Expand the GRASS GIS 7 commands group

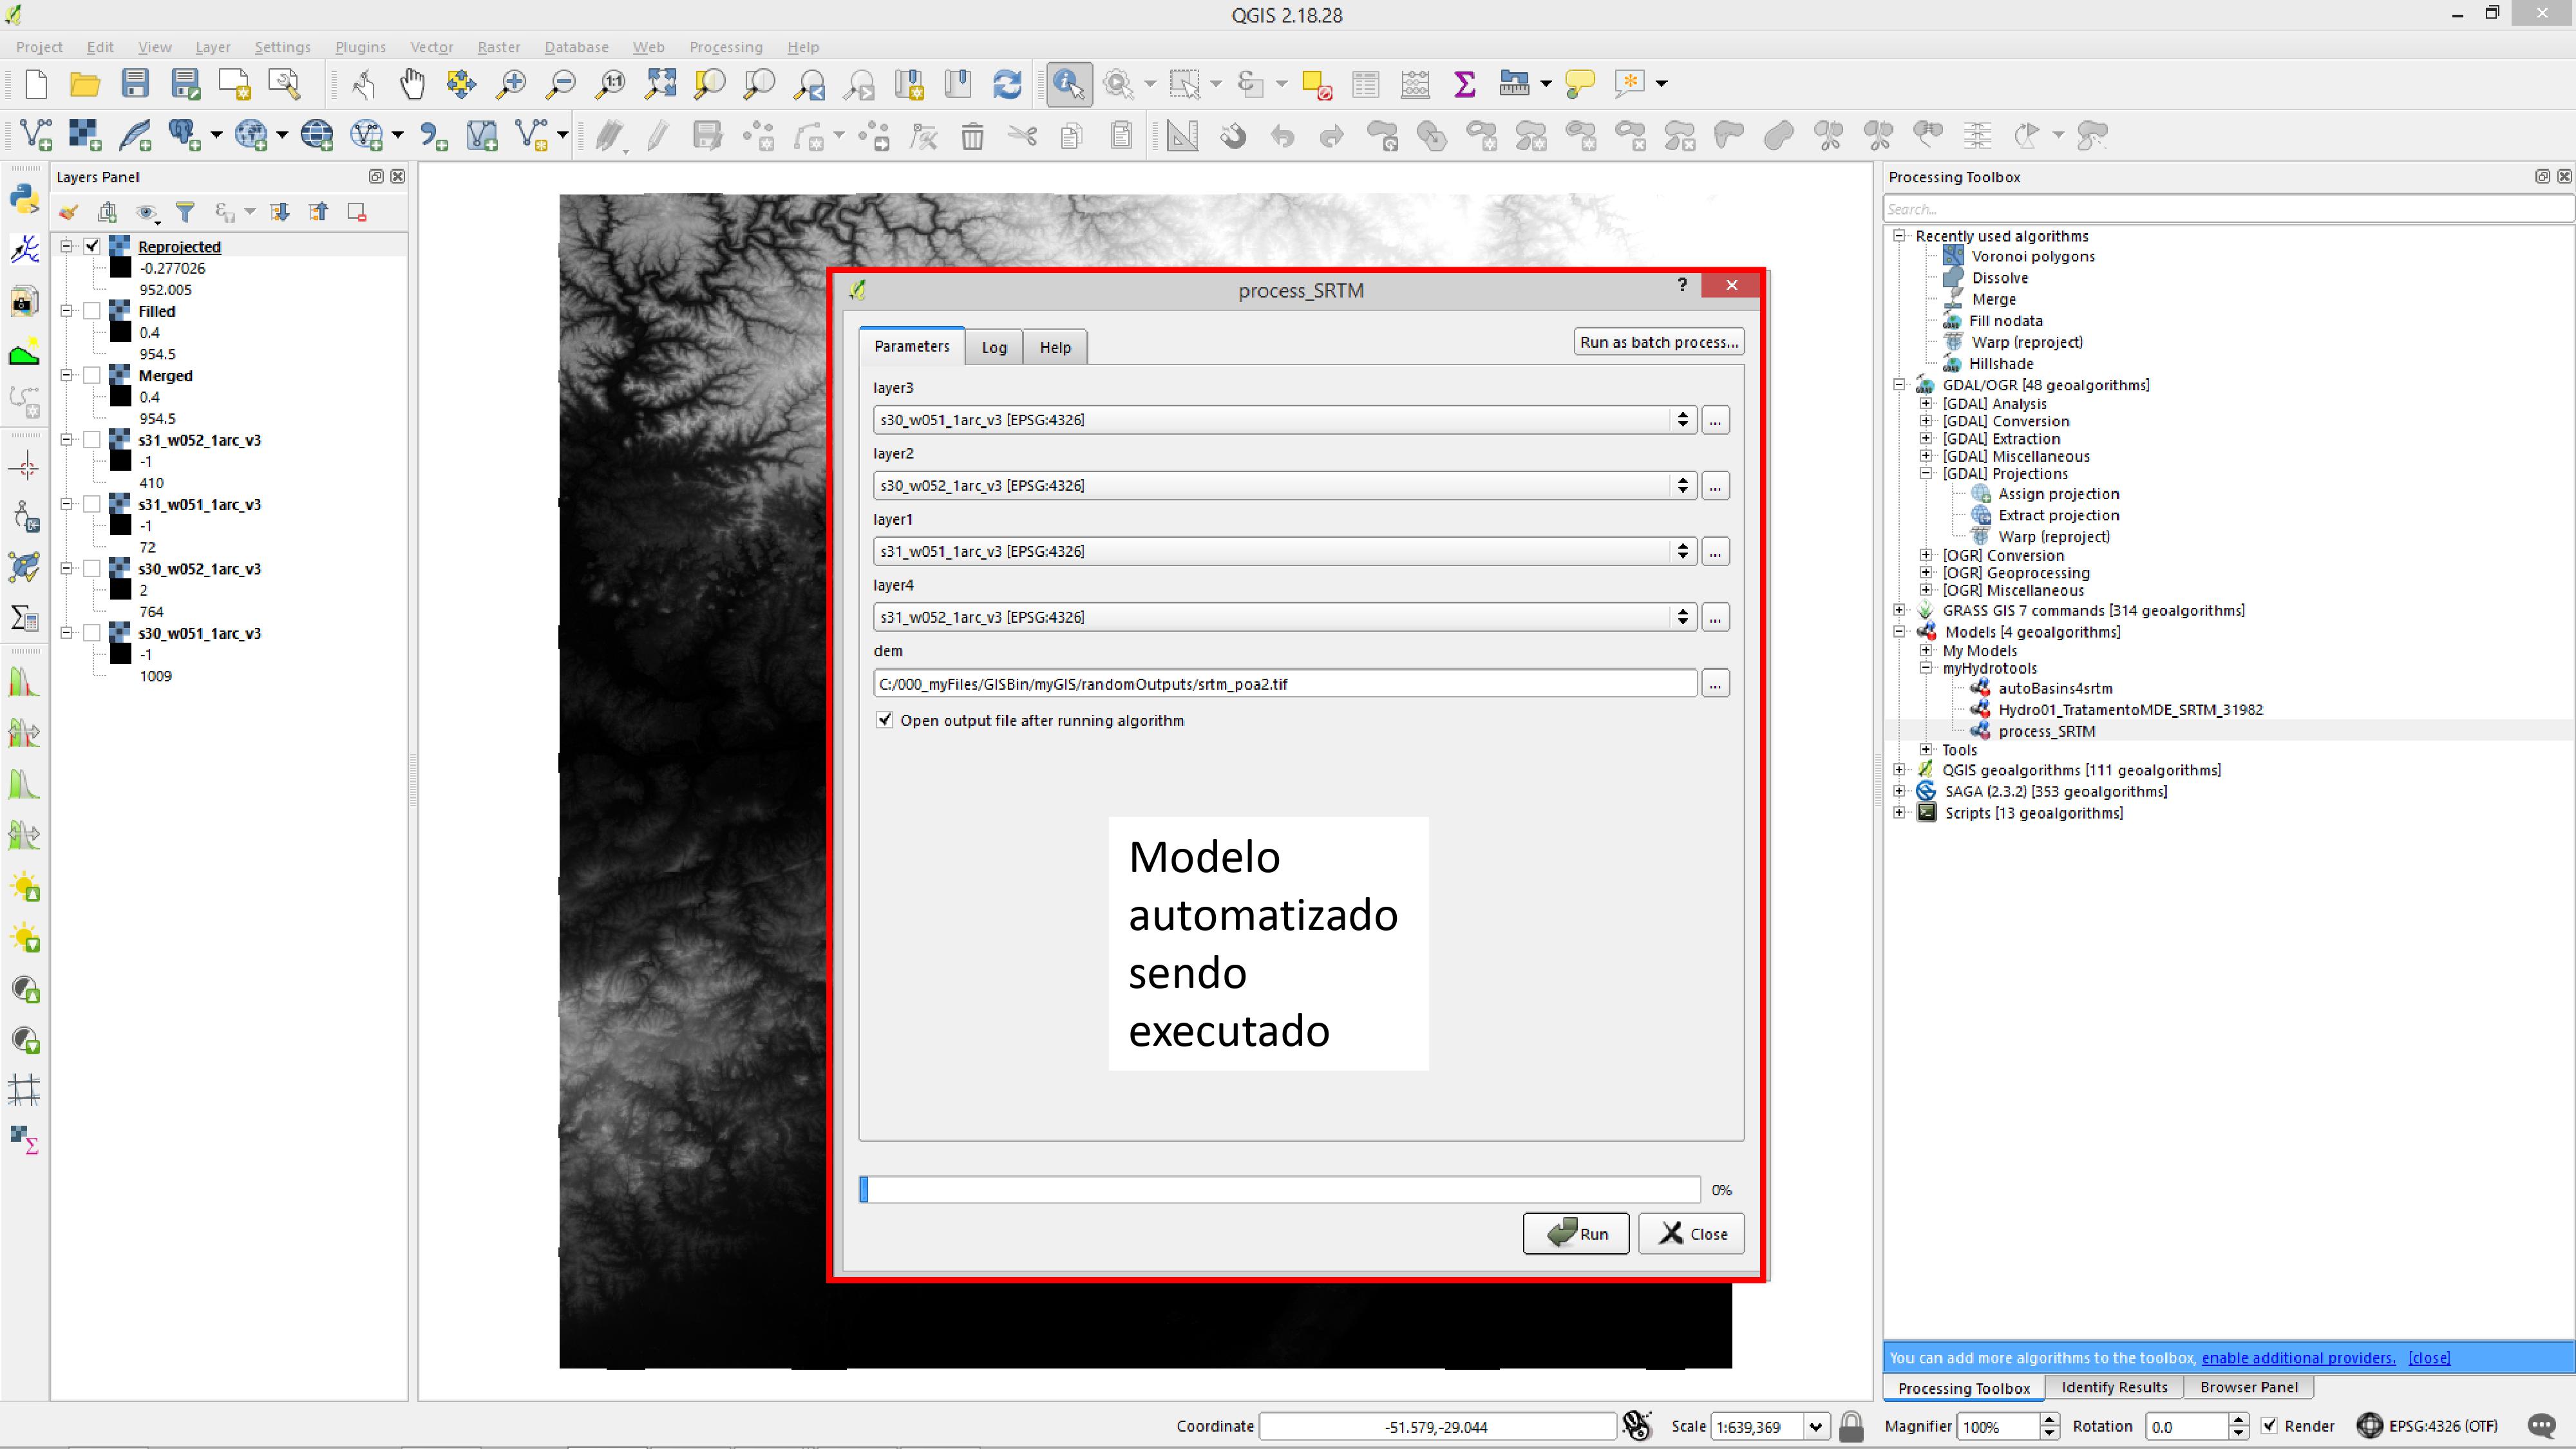1899,610
